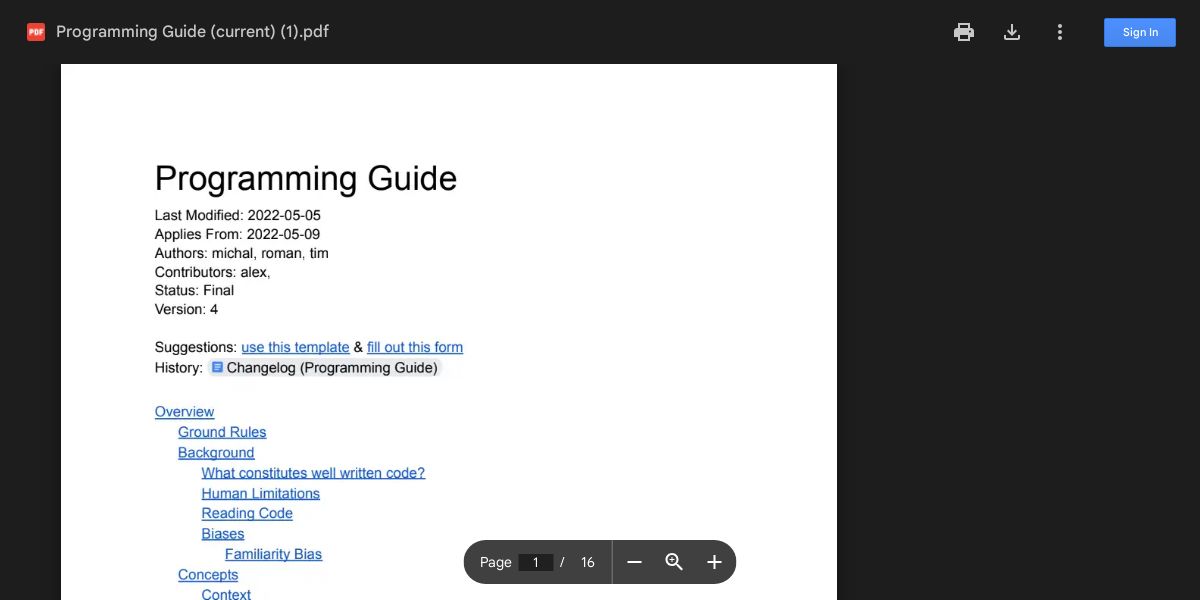Screen dimensions: 1200x600
Task: Click the blue Sign In button
Action: [x=1140, y=32]
